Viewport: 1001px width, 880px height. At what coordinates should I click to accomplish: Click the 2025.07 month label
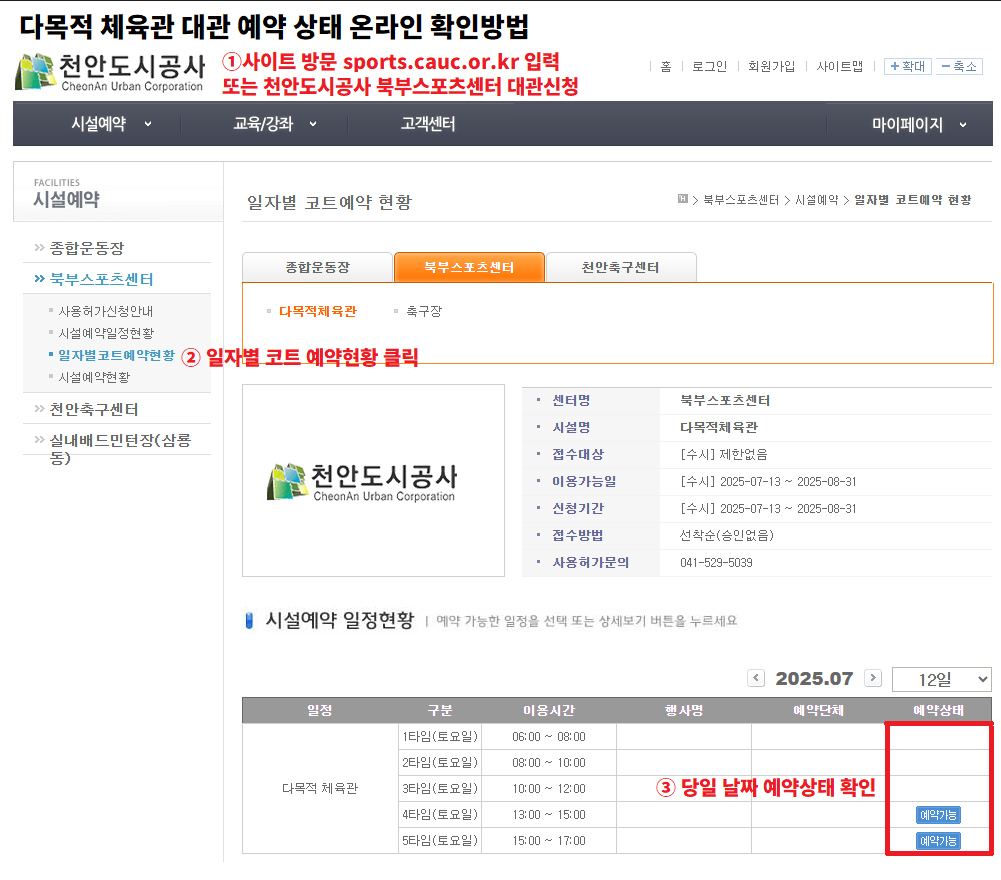click(x=814, y=678)
